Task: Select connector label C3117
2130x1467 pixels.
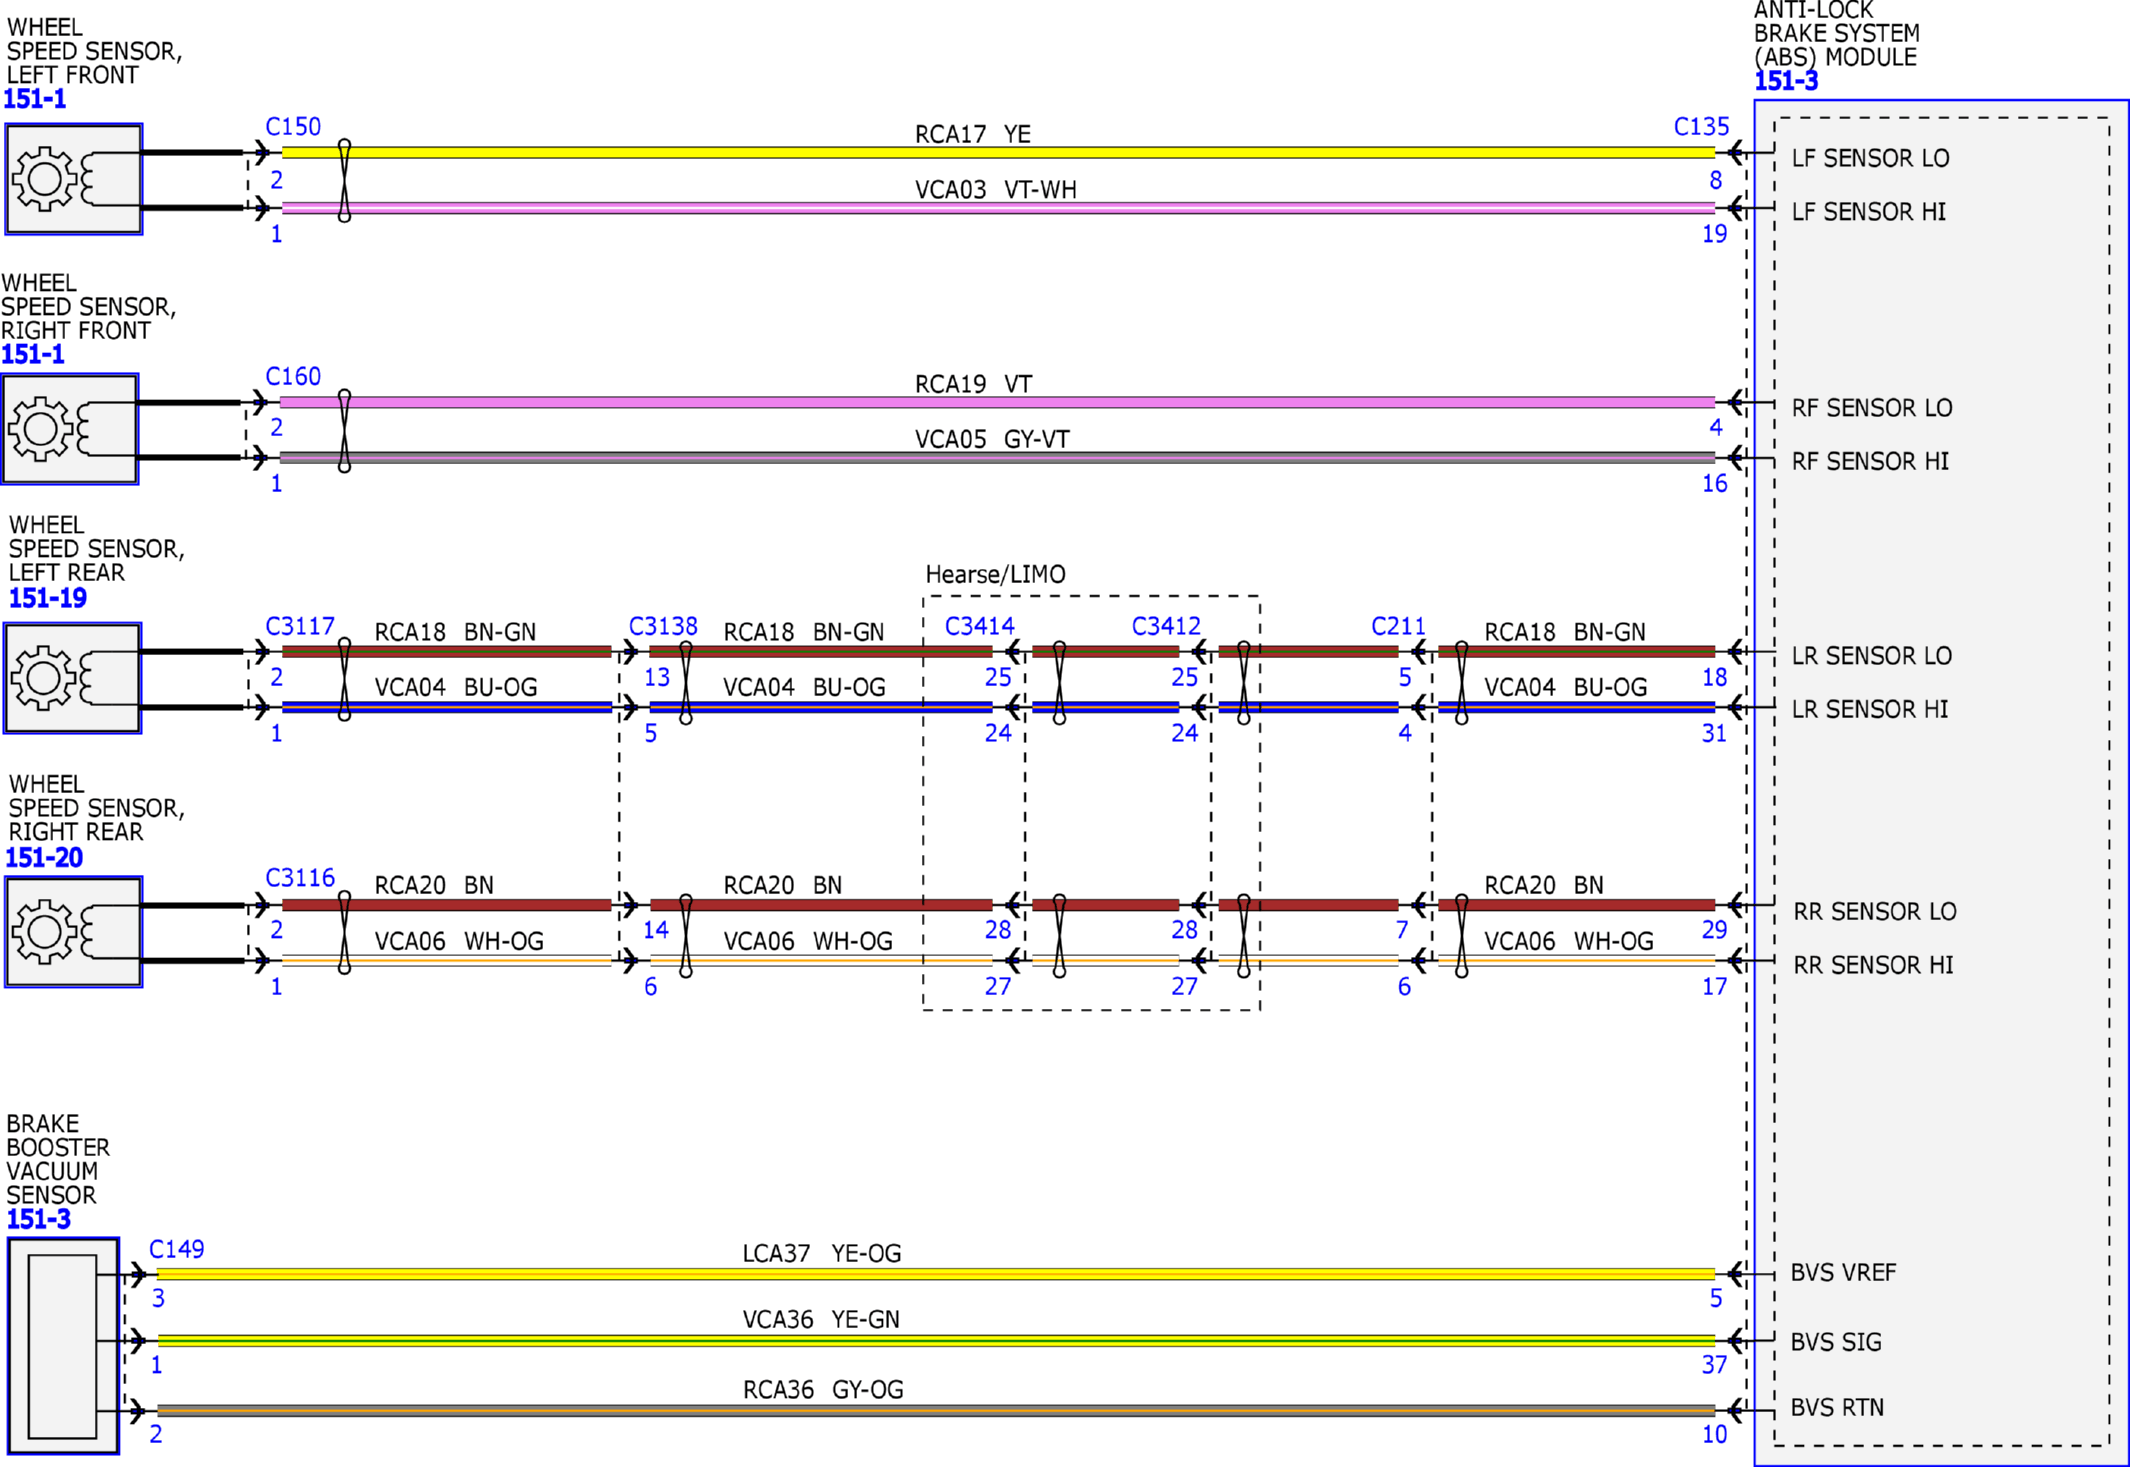Action: (x=300, y=626)
